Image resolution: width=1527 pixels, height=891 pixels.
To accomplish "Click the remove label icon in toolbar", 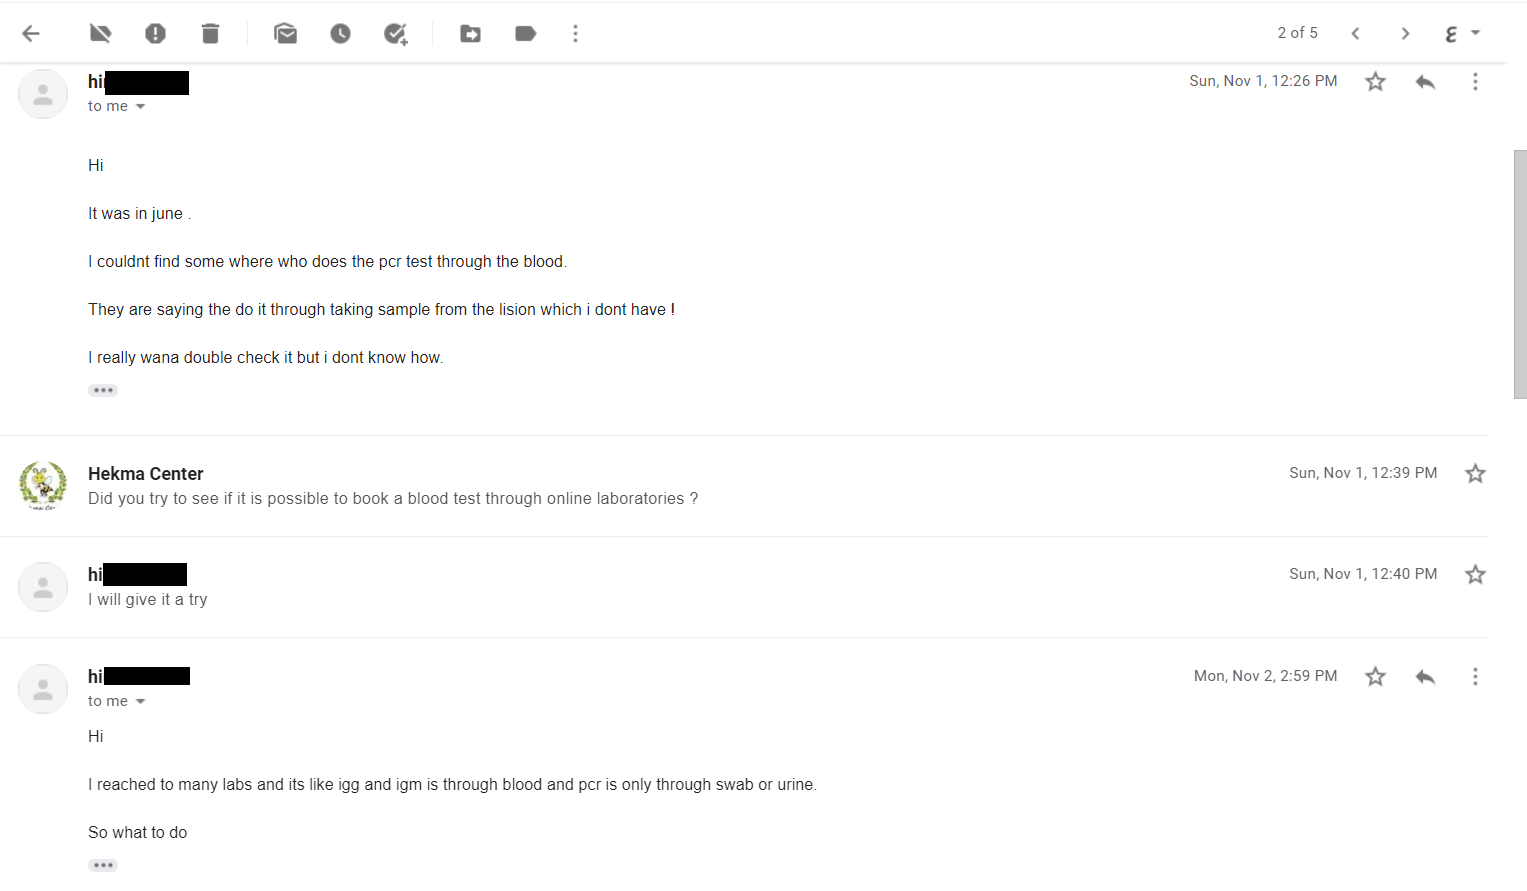I will [x=100, y=34].
